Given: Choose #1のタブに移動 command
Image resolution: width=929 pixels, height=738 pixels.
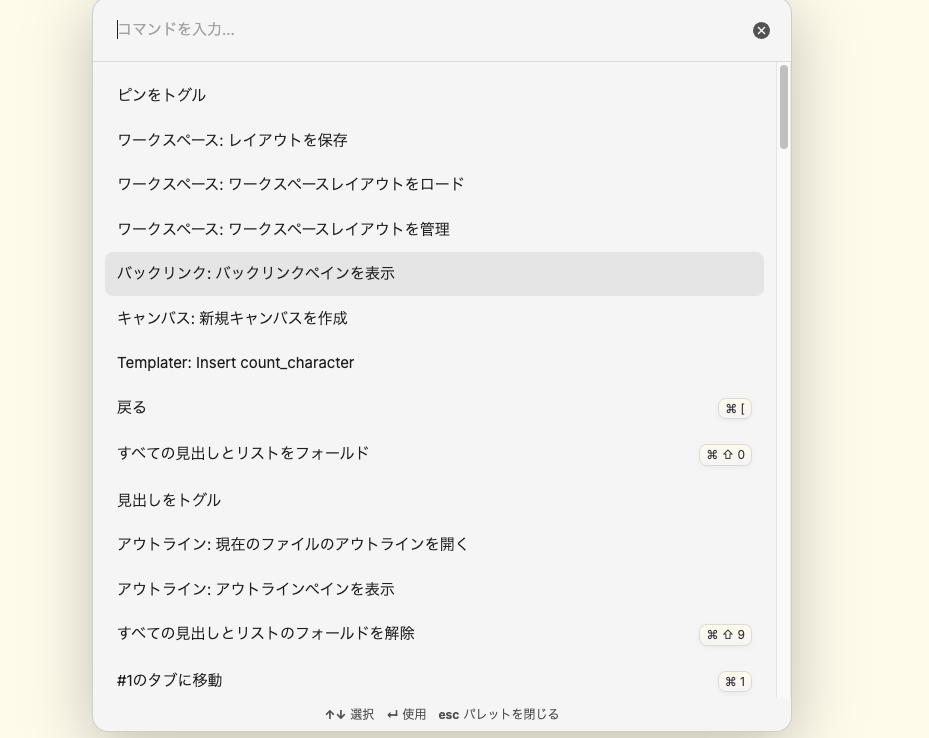Looking at the screenshot, I should click(x=434, y=680).
